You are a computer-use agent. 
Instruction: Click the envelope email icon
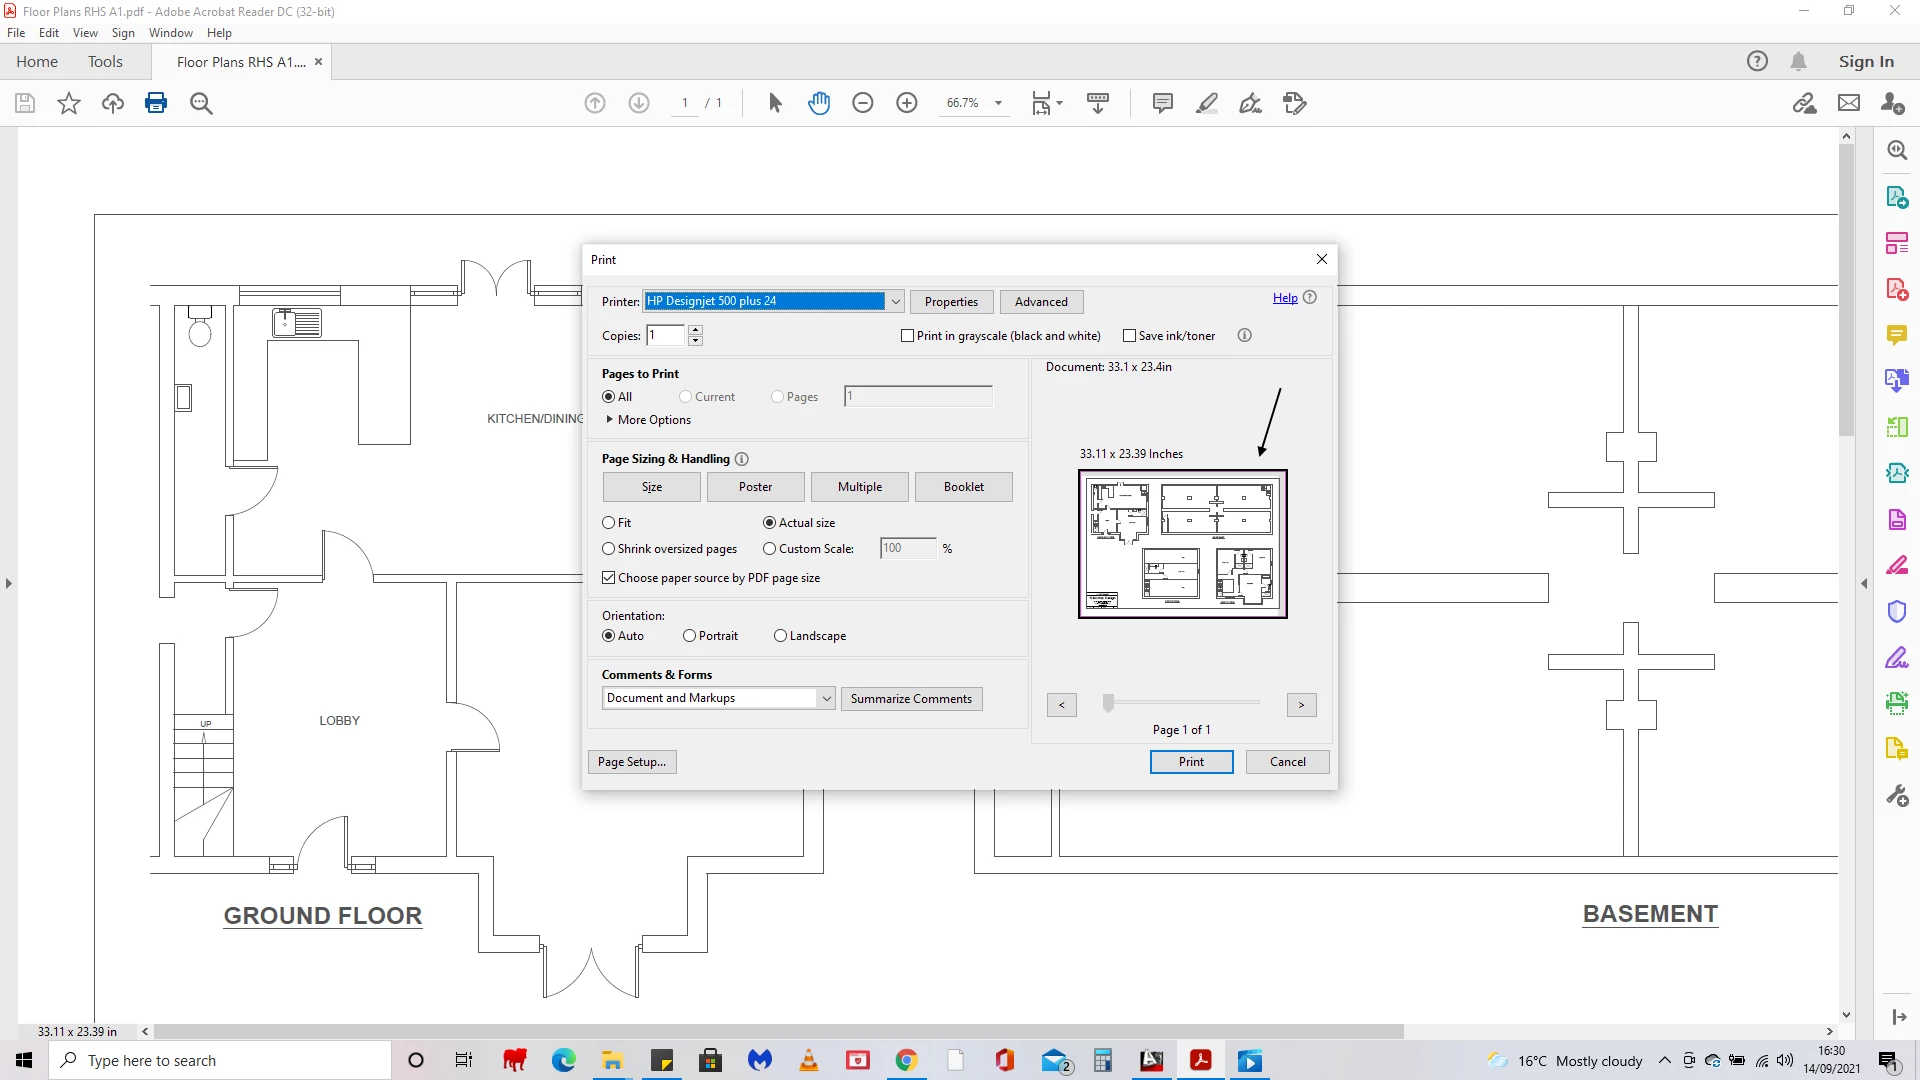pos(1849,103)
